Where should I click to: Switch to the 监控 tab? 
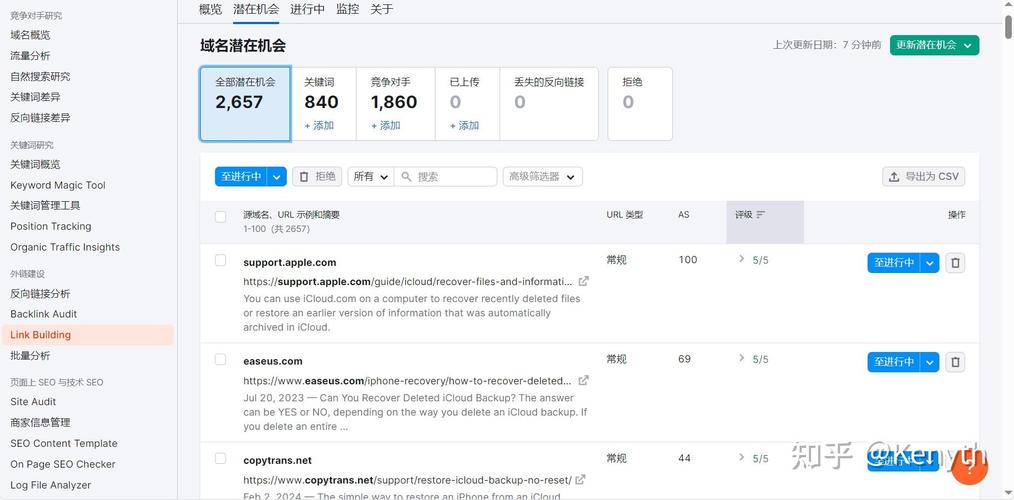[x=347, y=9]
